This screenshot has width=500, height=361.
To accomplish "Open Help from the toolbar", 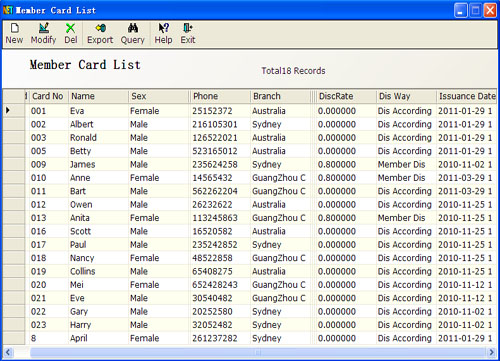I will click(x=163, y=33).
